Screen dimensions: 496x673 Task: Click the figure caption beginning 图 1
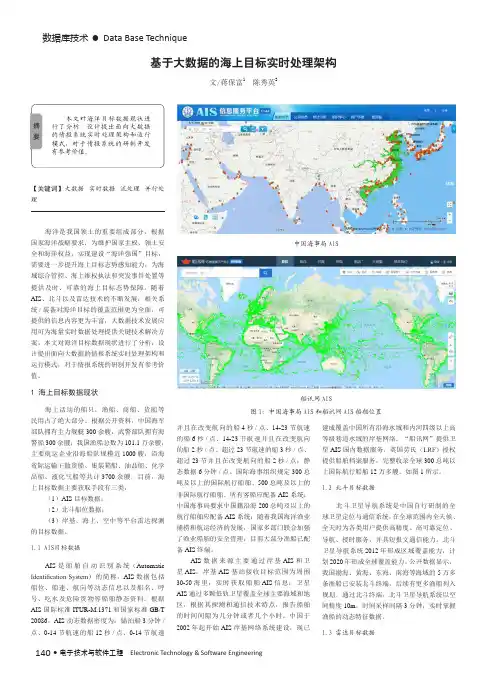(x=316, y=411)
